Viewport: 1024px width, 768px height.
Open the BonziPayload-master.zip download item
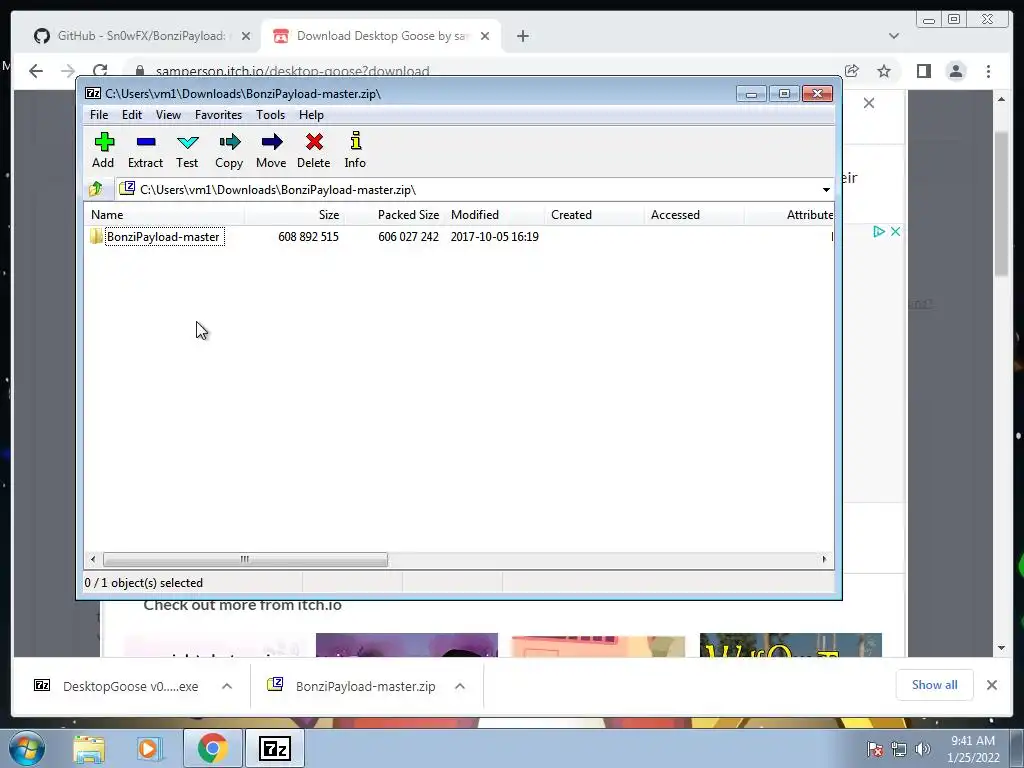[353, 686]
